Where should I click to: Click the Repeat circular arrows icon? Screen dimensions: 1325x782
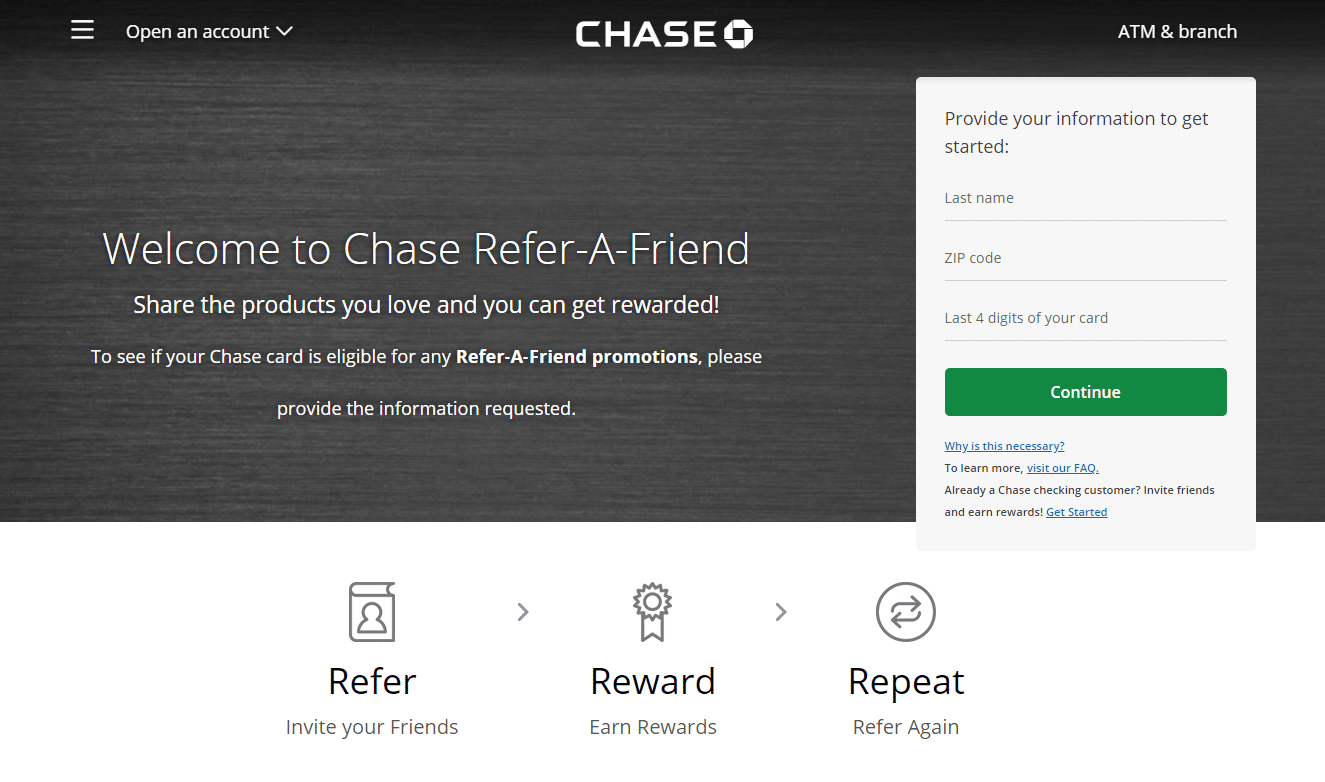click(905, 612)
